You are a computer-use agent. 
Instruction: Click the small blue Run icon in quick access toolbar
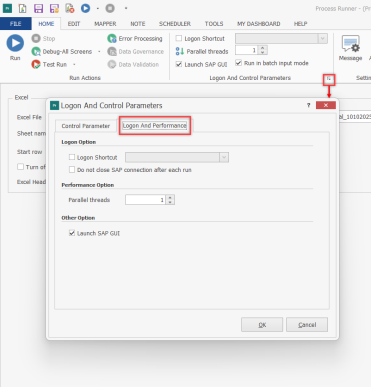coord(86,8)
